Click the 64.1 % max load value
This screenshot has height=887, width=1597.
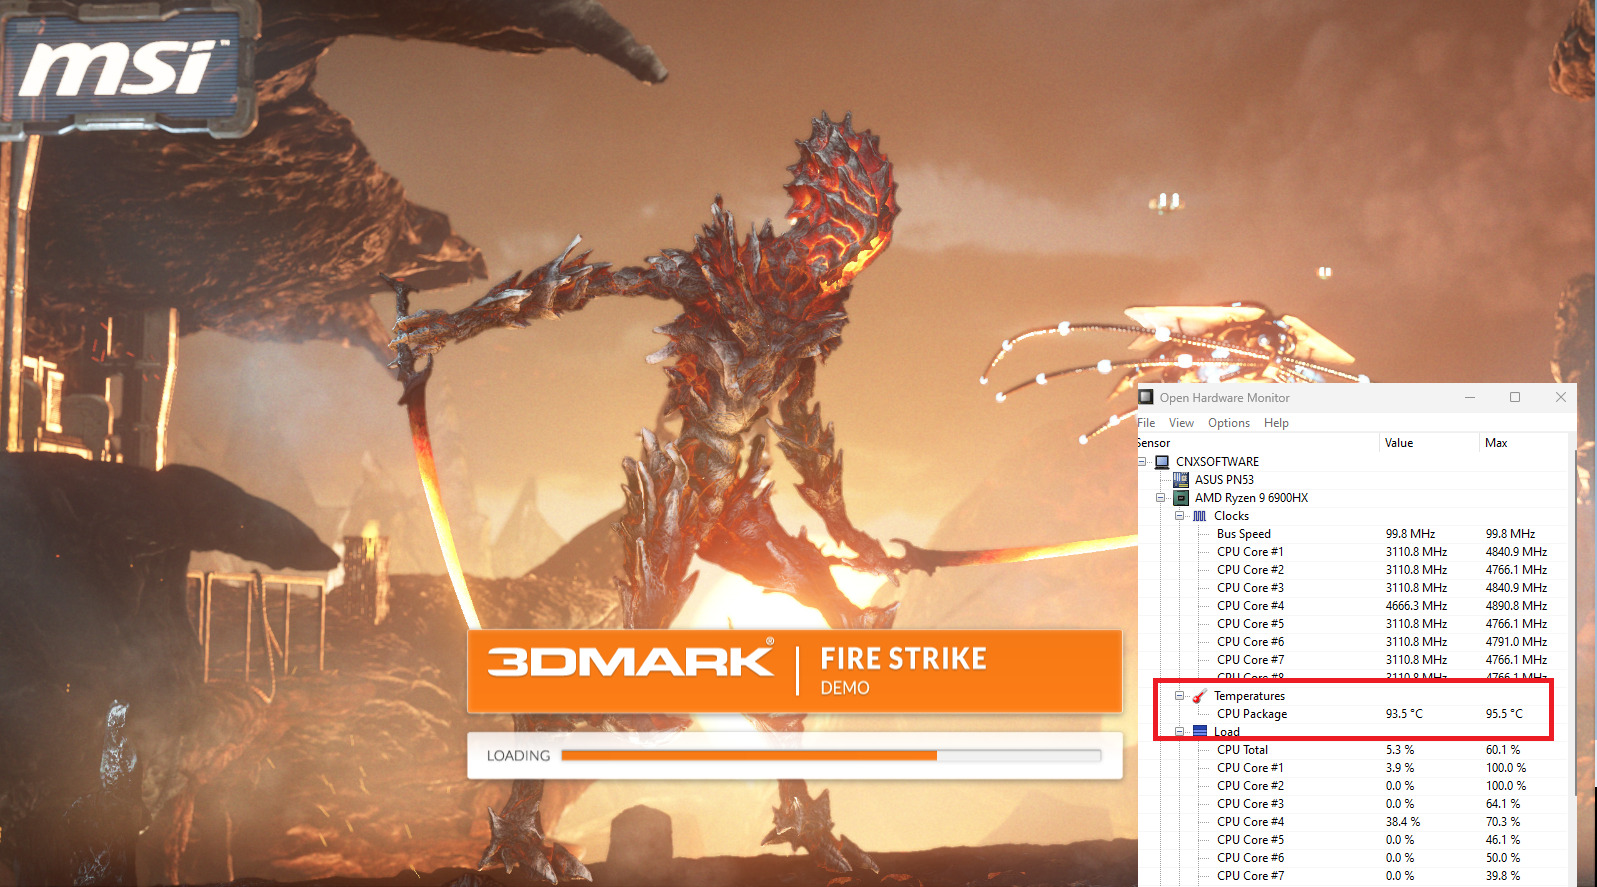(1503, 804)
